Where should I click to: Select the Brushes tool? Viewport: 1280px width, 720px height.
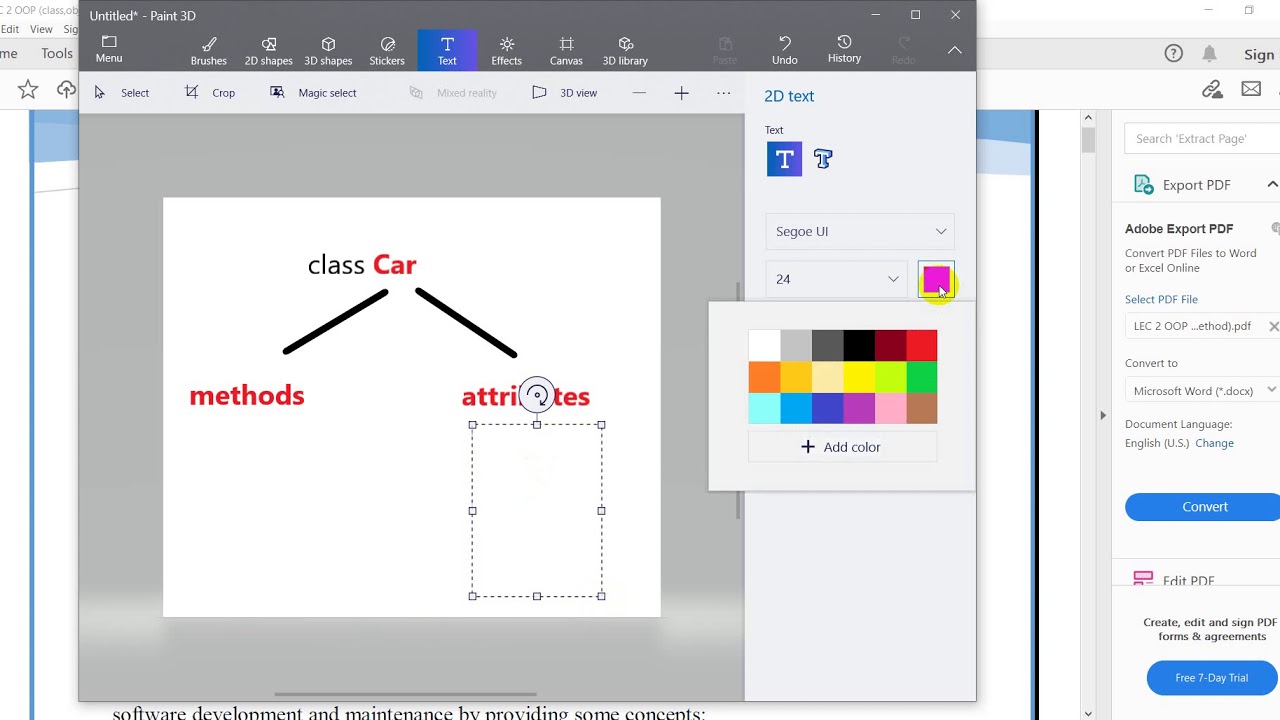208,50
